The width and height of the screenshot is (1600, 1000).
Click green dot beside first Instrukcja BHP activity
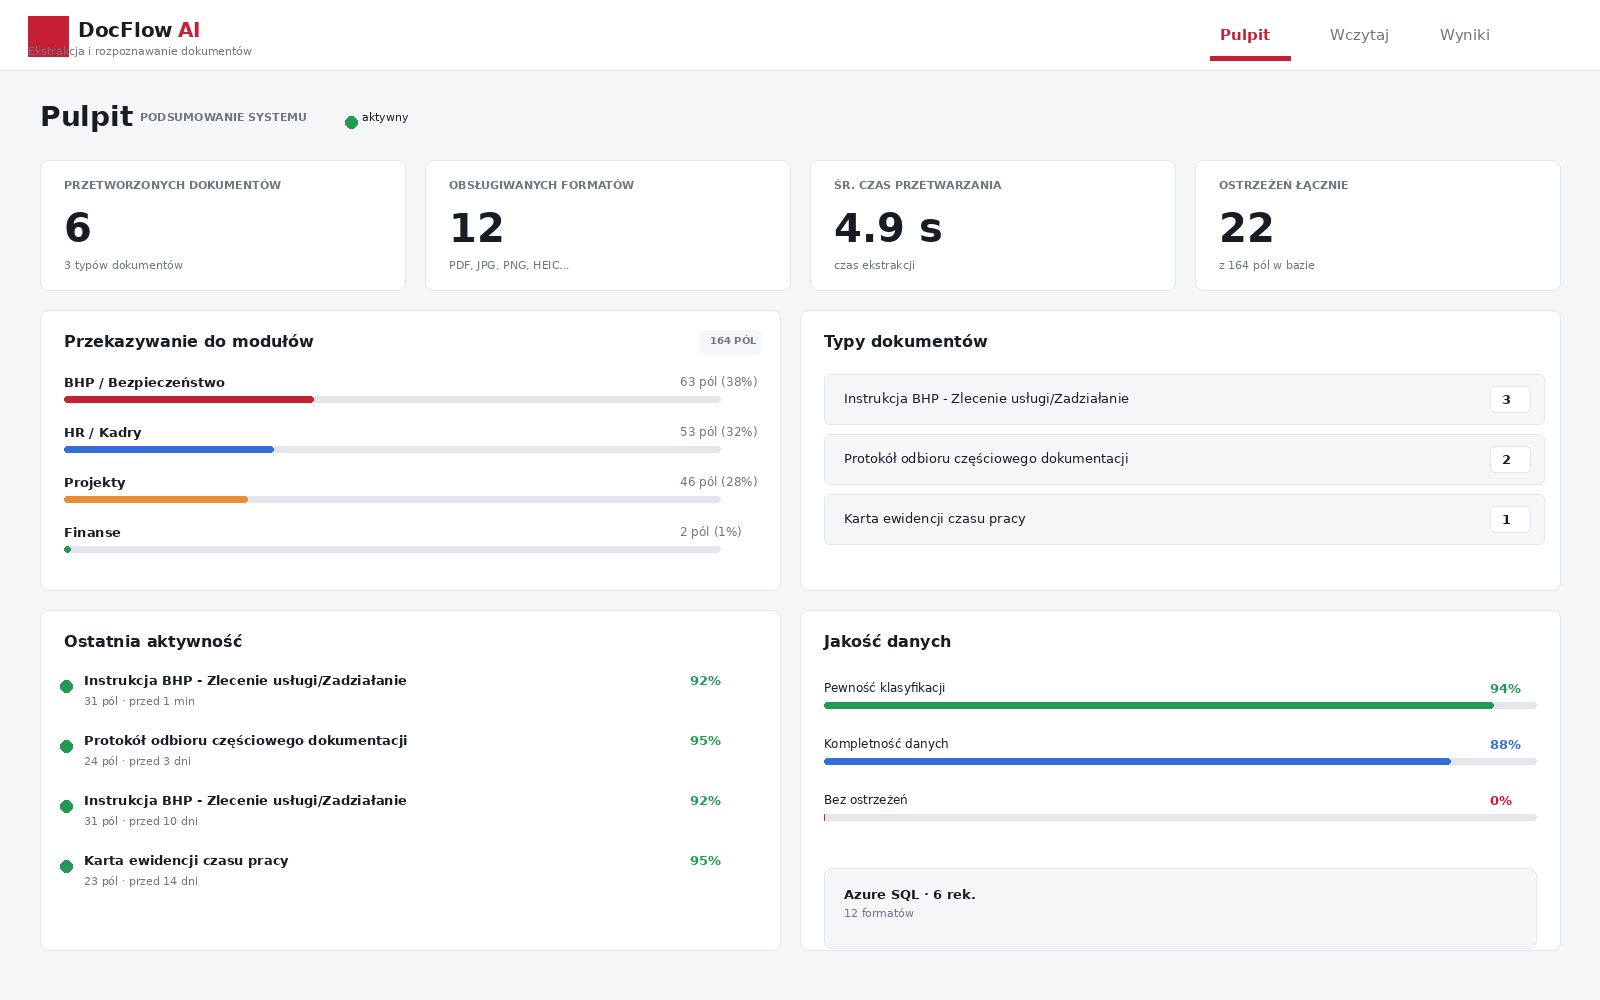point(66,686)
